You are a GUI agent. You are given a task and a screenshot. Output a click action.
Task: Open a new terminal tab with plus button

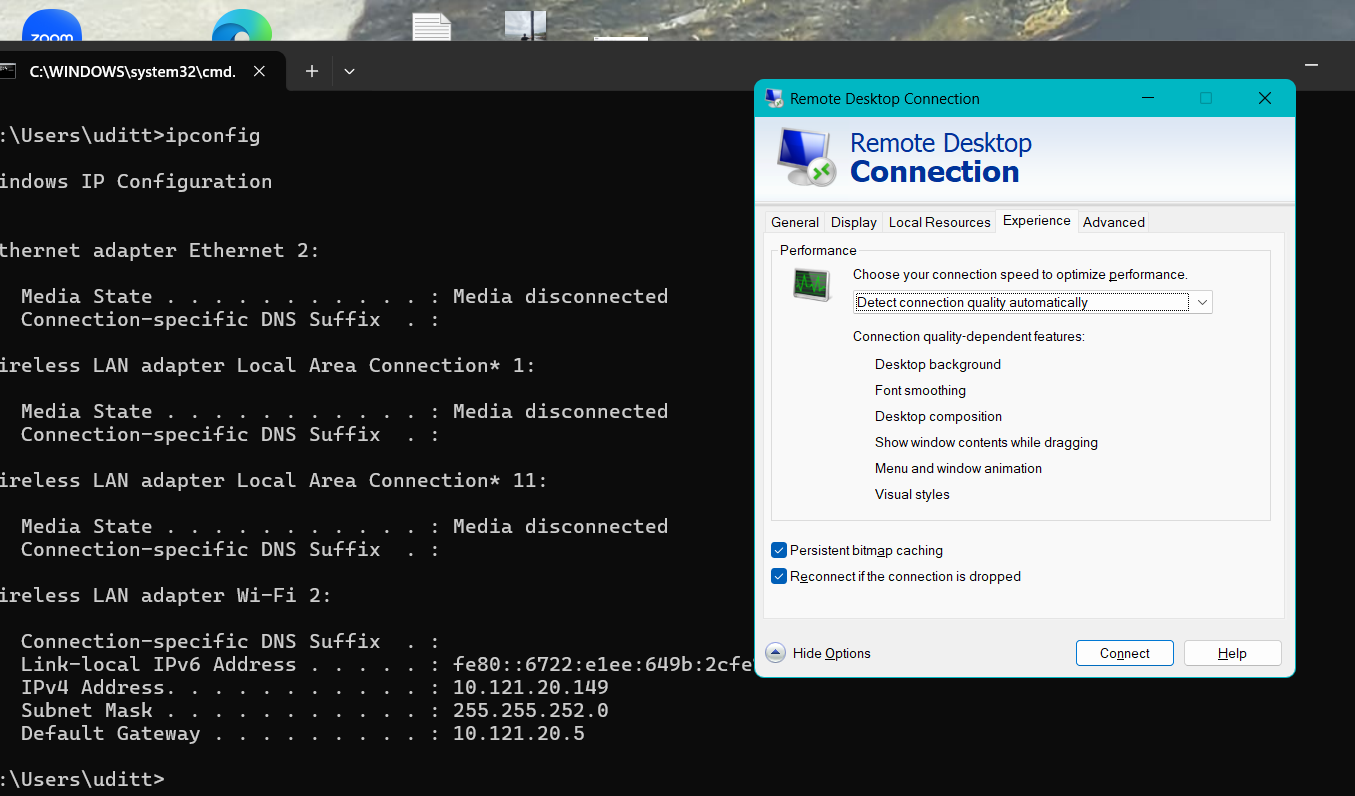click(x=312, y=71)
